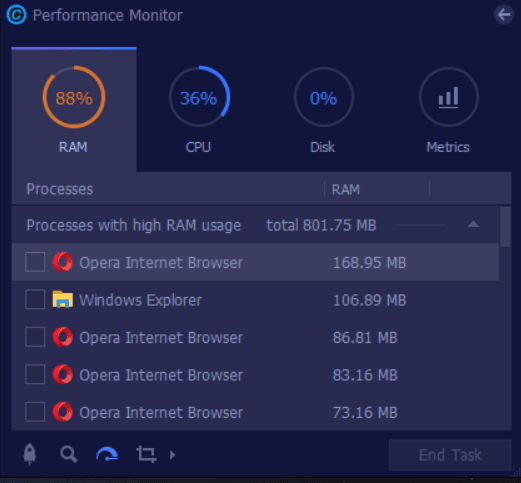The width and height of the screenshot is (521, 483).
Task: Click the Windows Explorer folder icon
Action: (x=63, y=299)
